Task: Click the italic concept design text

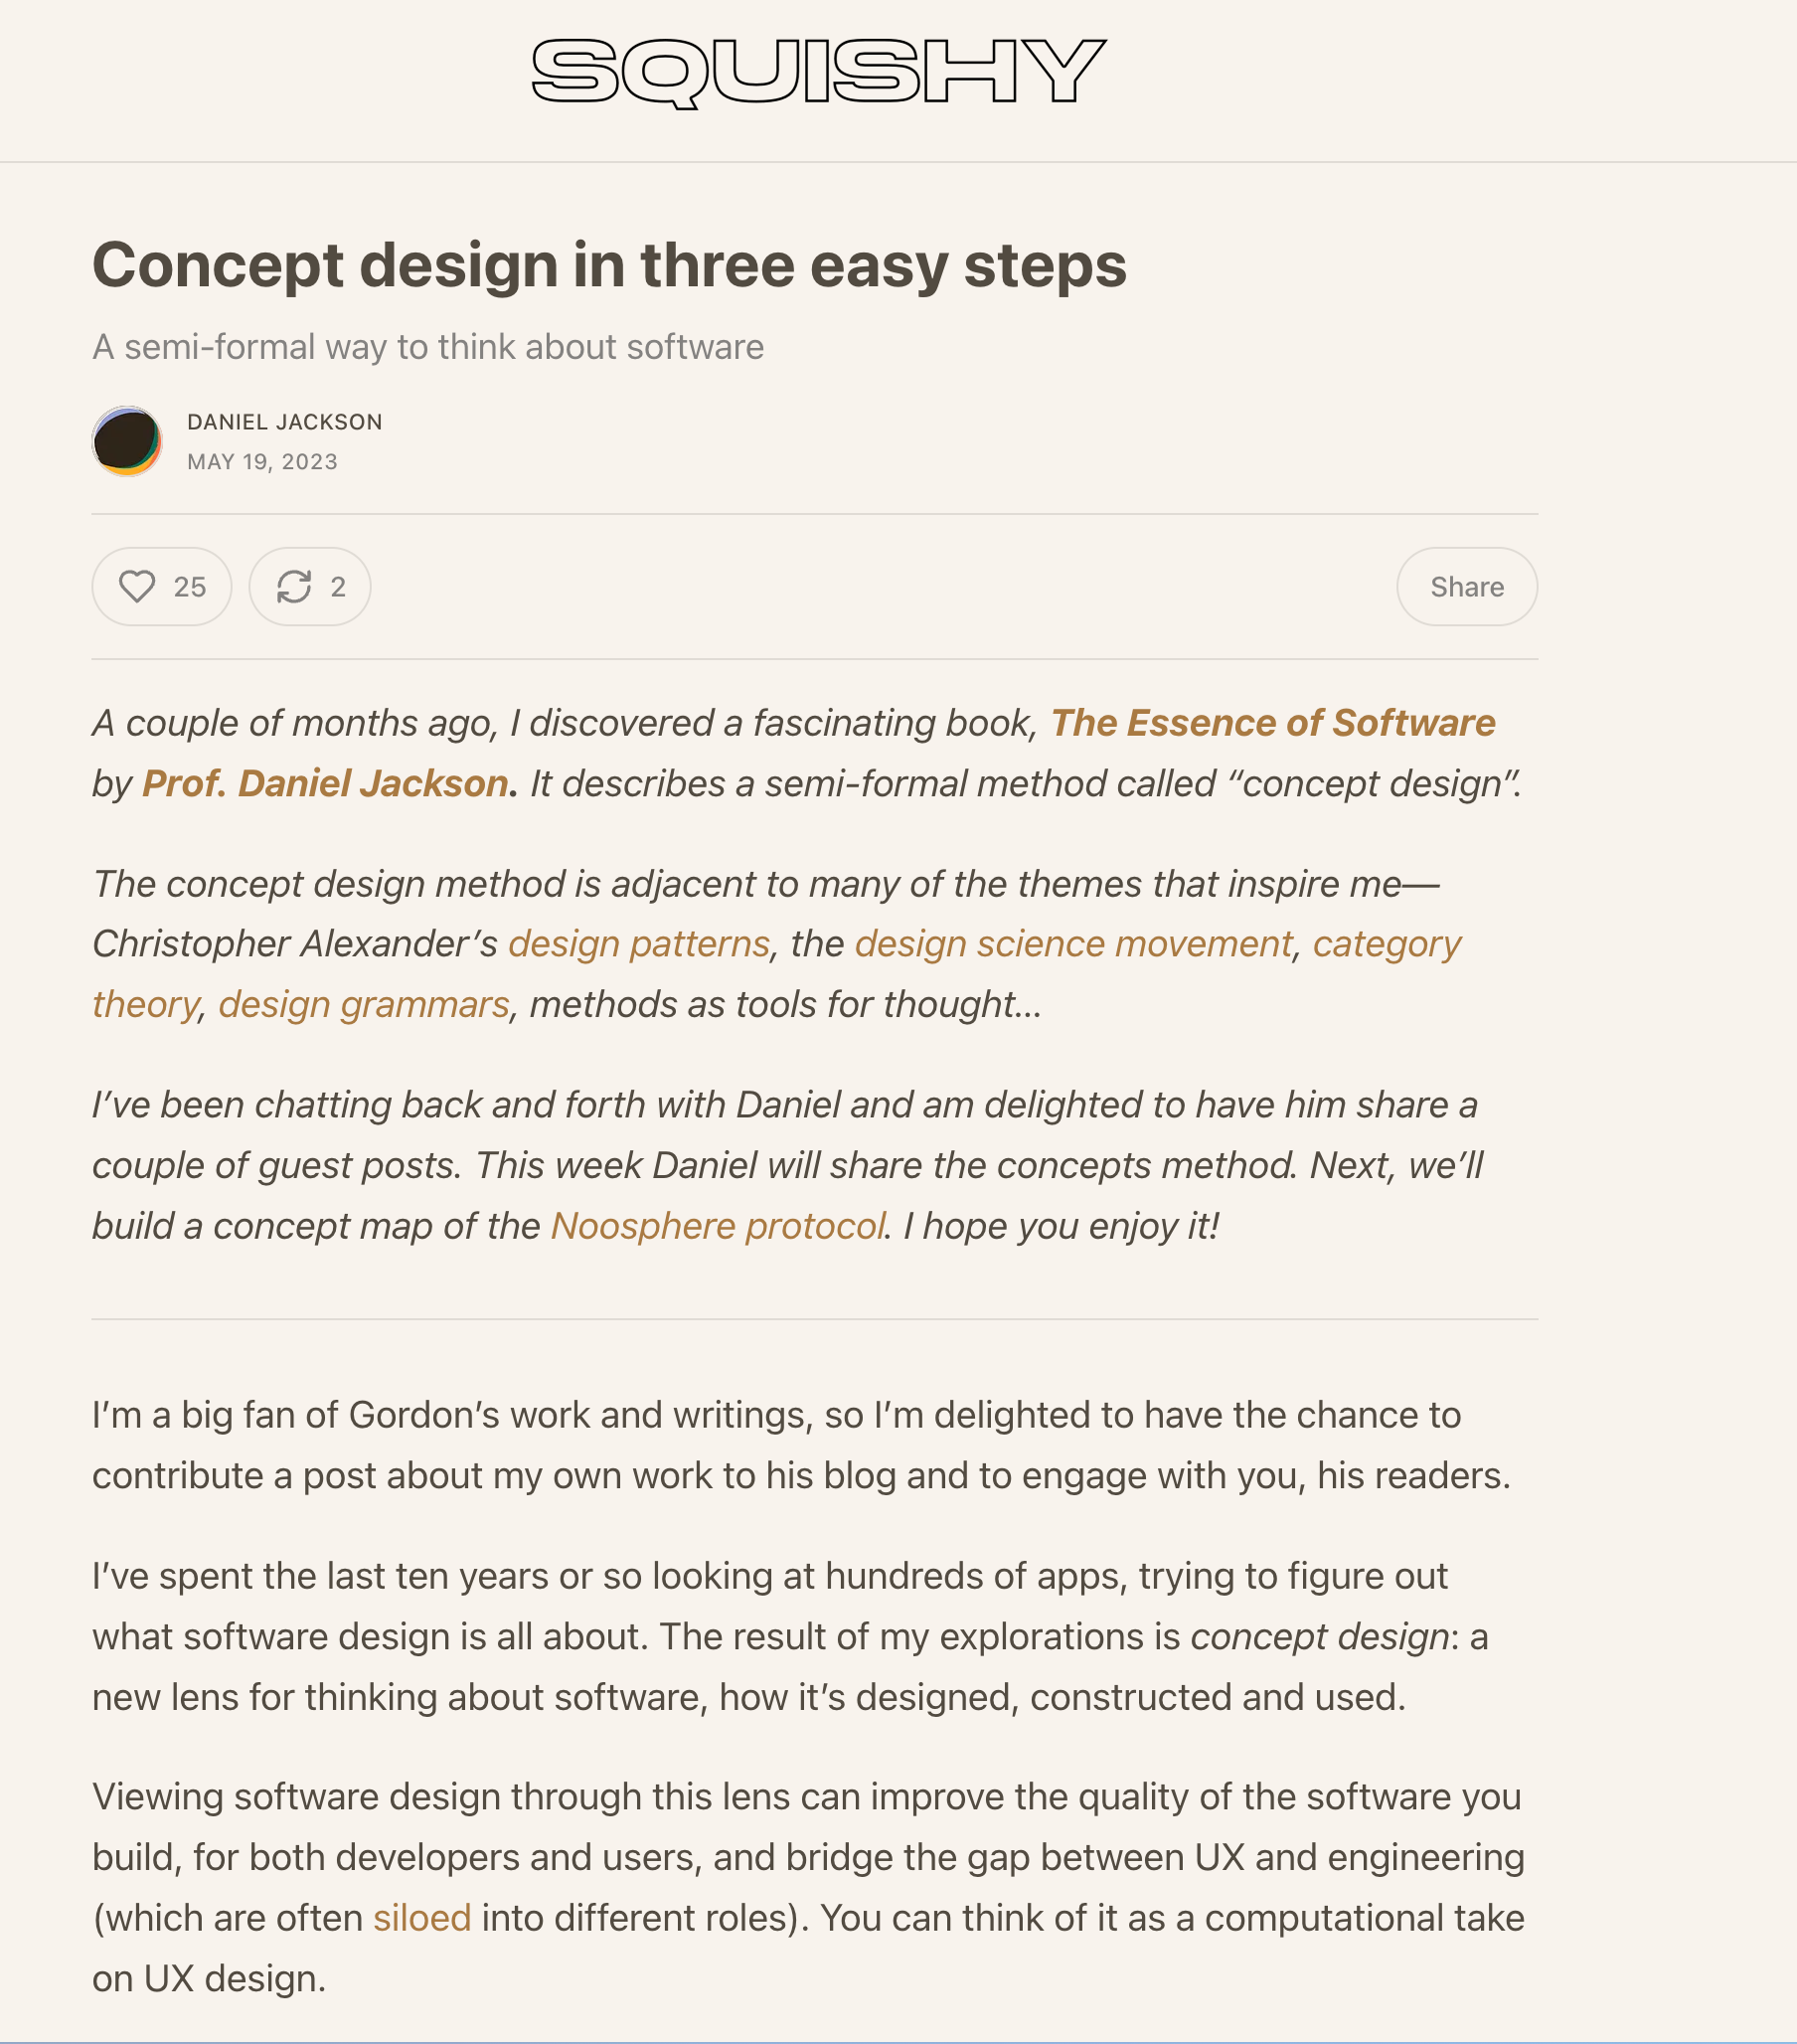Action: (1319, 1637)
